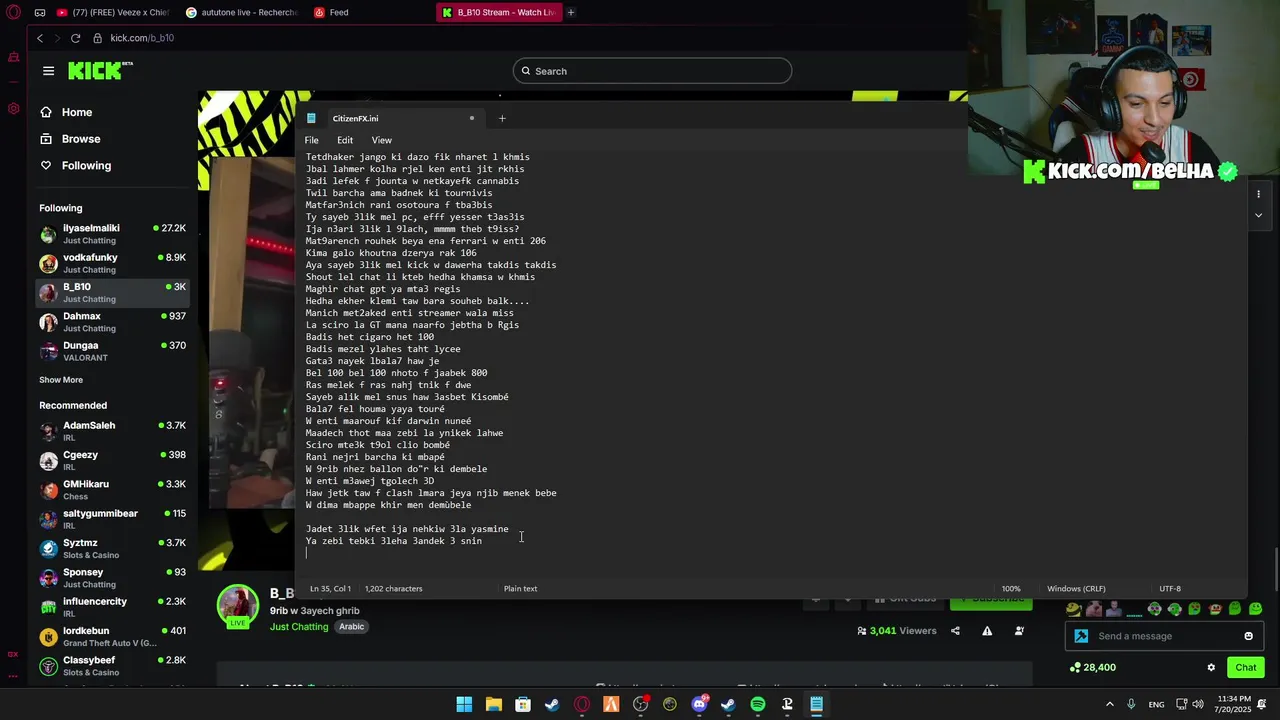This screenshot has height=720, width=1280.
Task: Open Notepad Edit menu
Action: tap(345, 140)
